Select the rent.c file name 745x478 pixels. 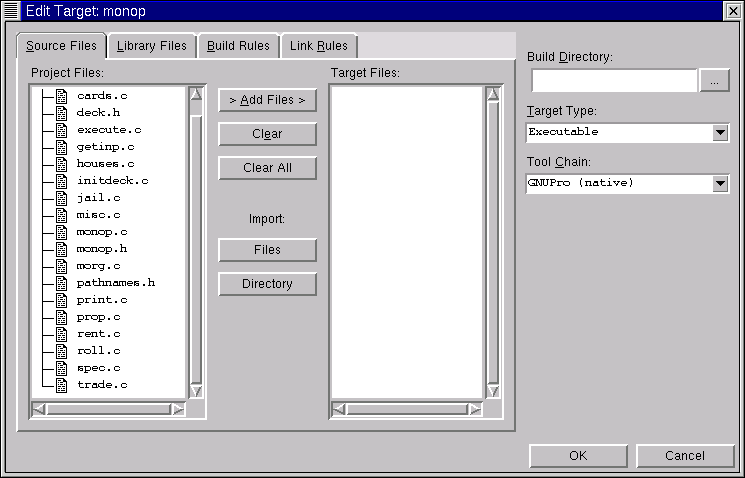tap(98, 334)
